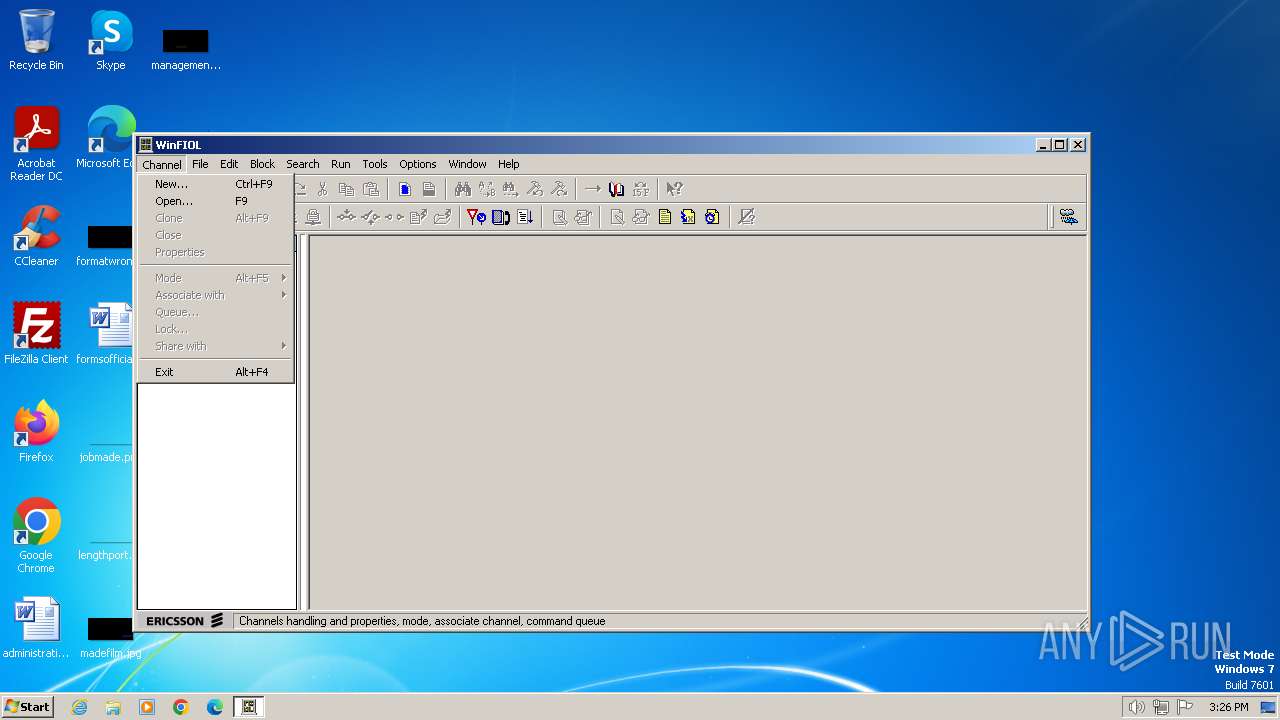The height and width of the screenshot is (720, 1280).
Task: Click the grayed Properties menu entry
Action: pos(215,252)
